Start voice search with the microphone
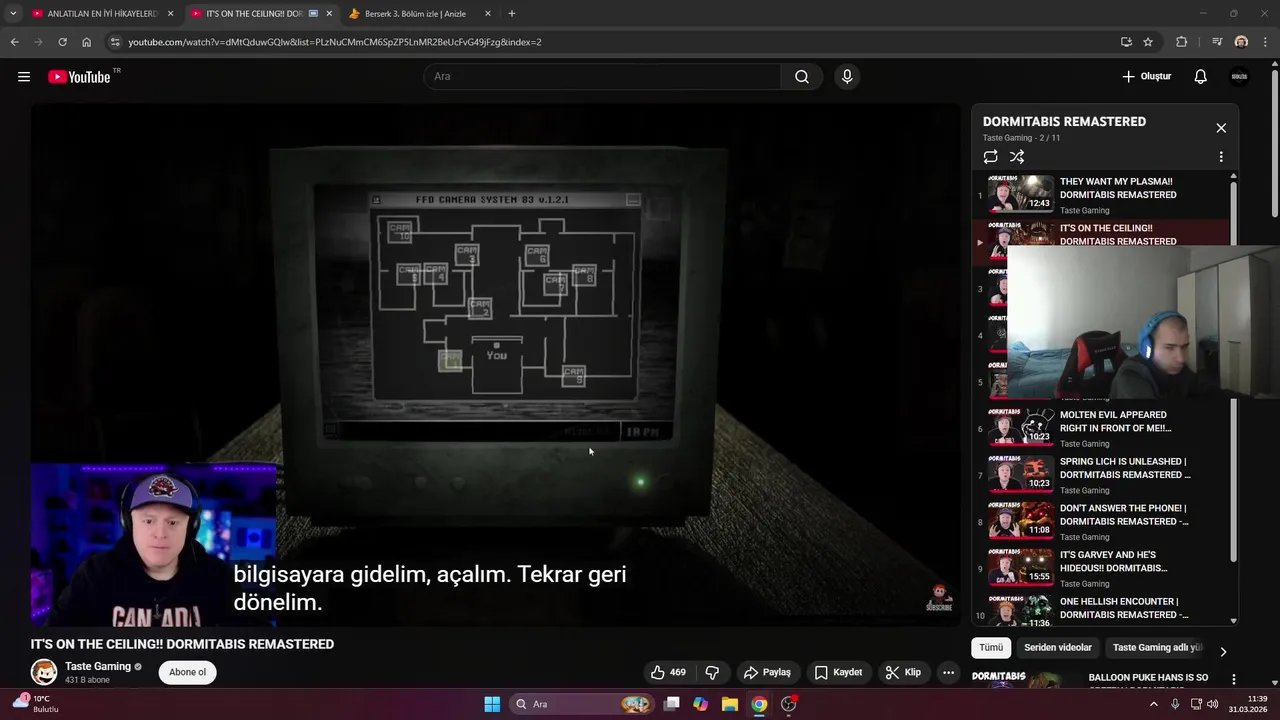 (847, 77)
